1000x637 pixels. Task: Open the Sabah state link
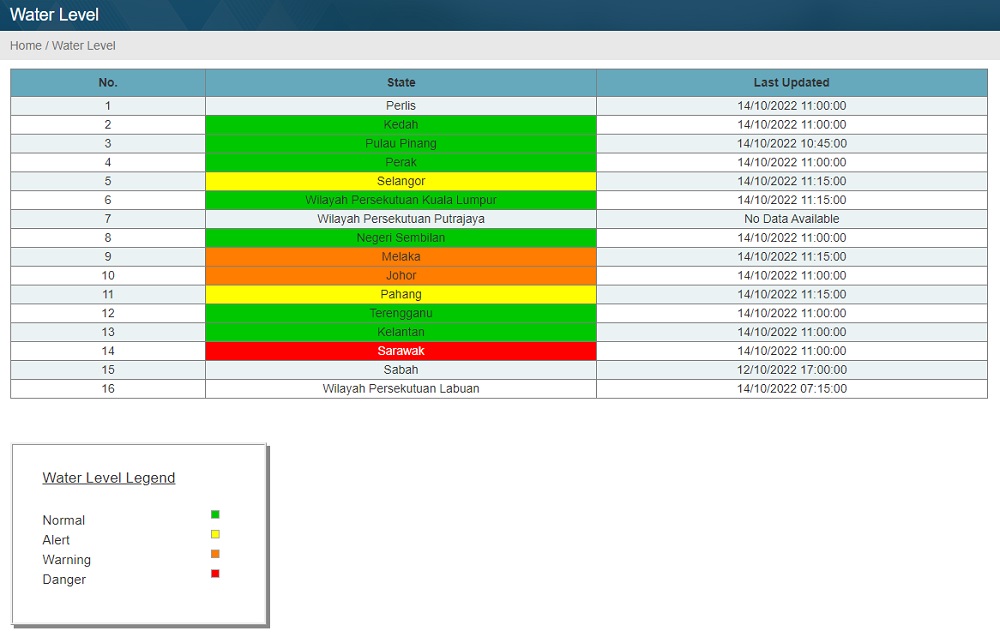[401, 370]
